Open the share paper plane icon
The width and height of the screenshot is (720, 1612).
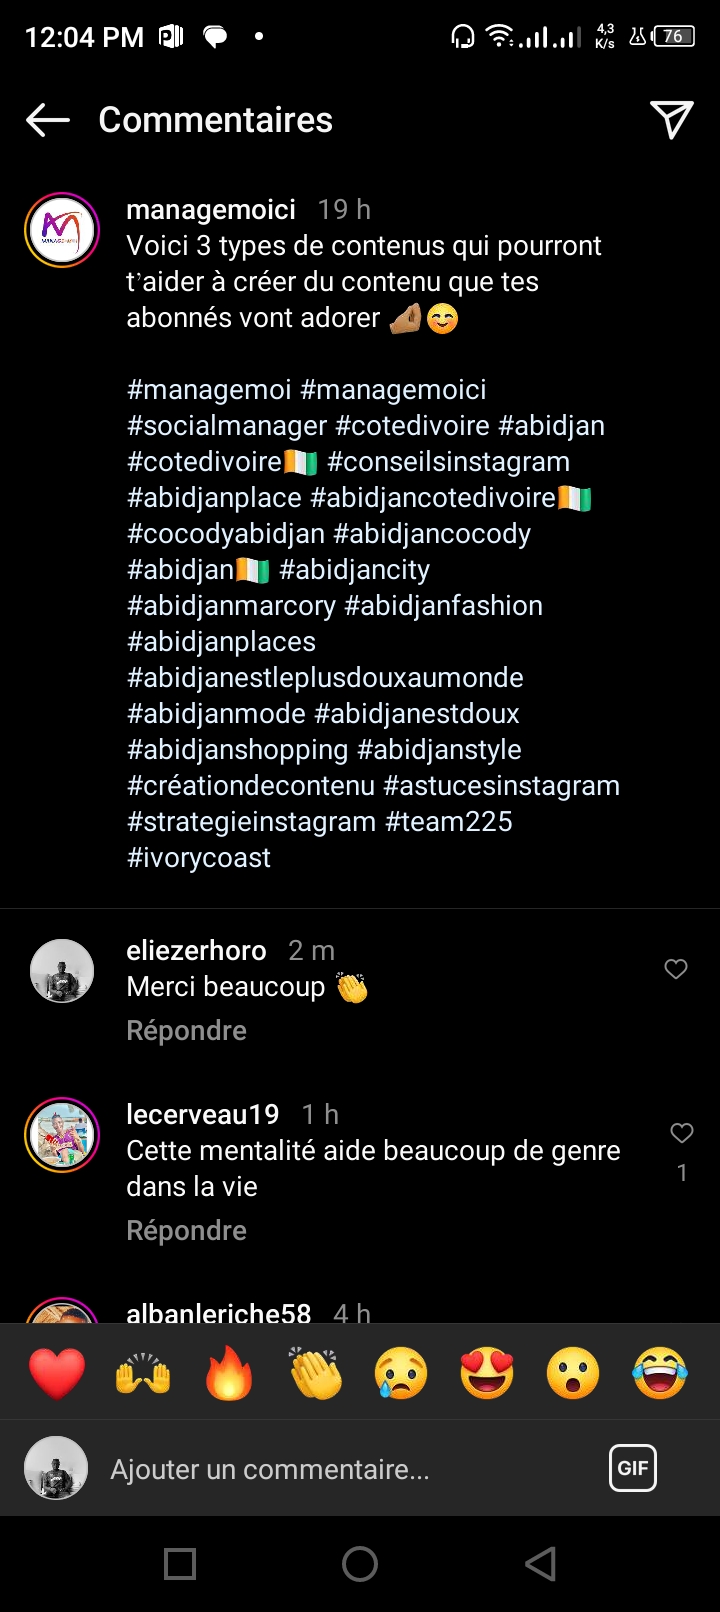pos(672,120)
